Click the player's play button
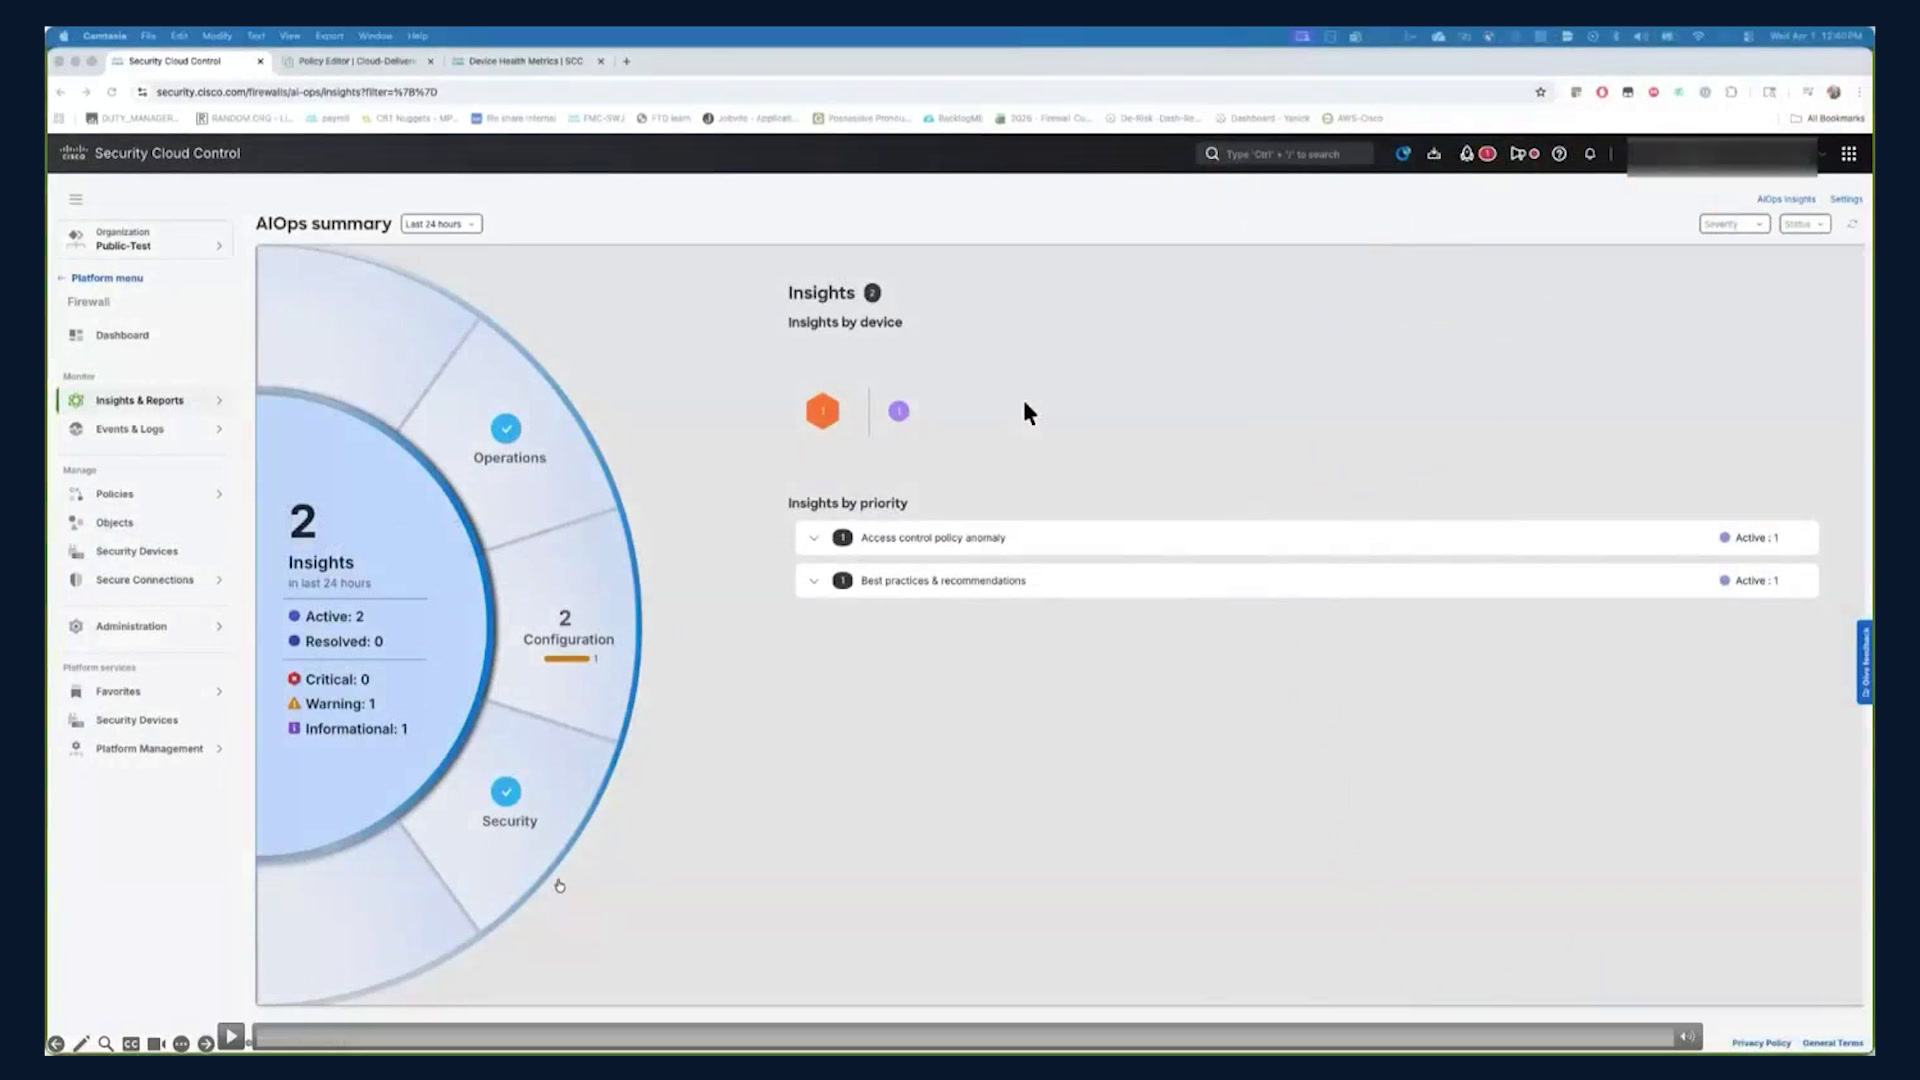This screenshot has width=1920, height=1080. click(x=231, y=1037)
